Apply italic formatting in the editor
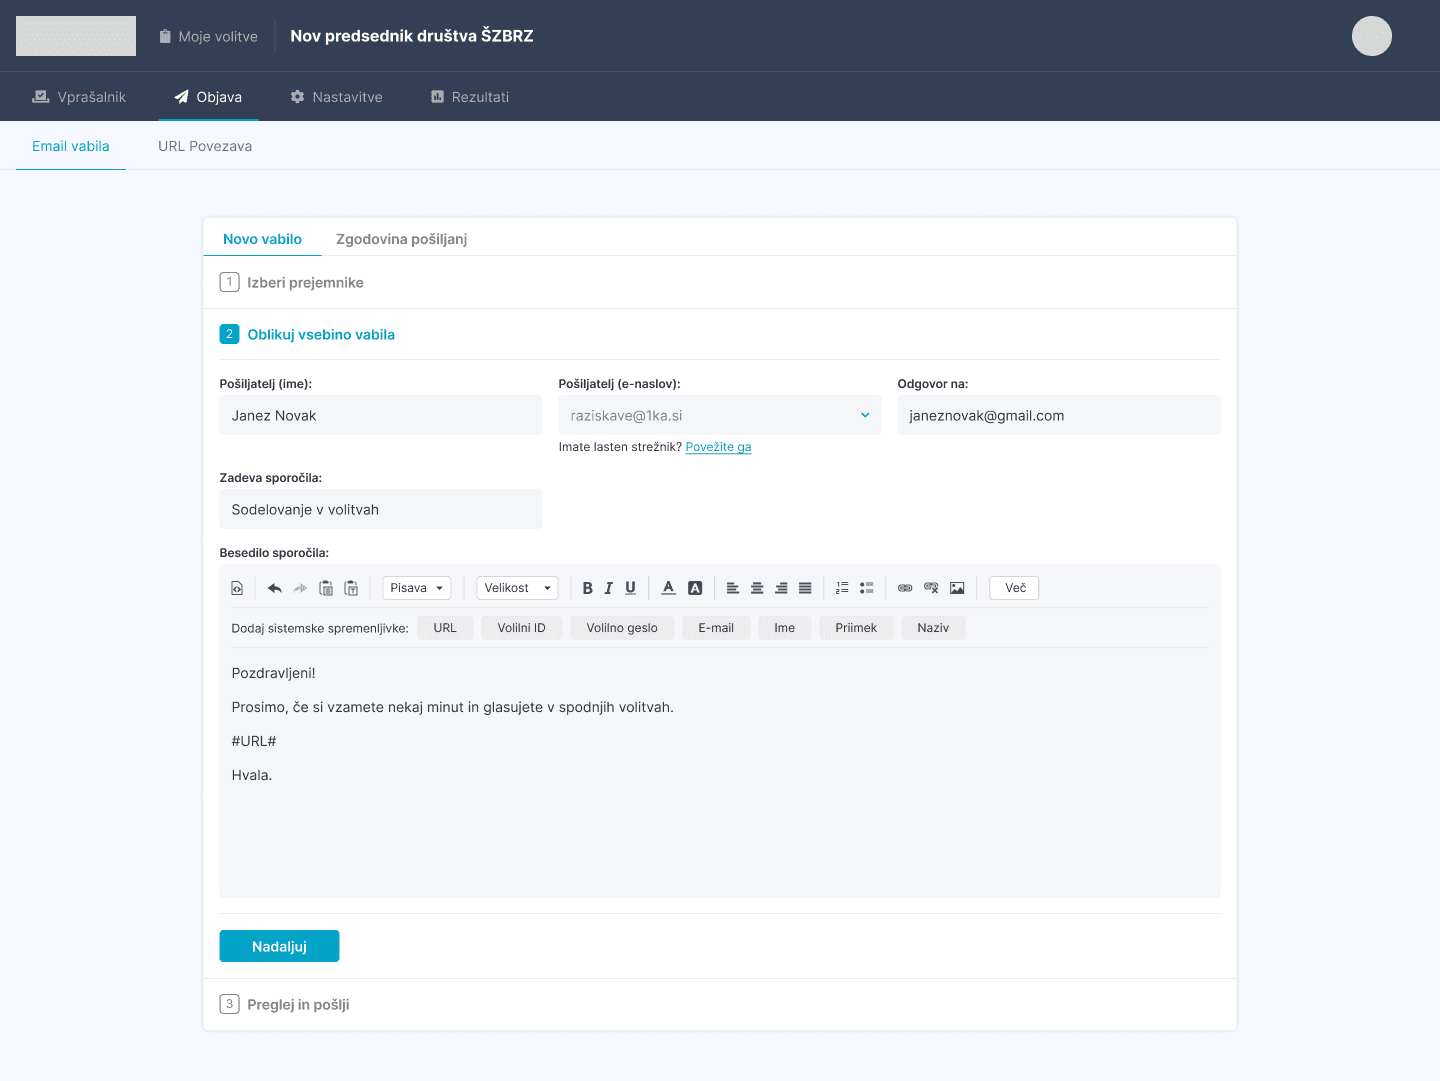This screenshot has height=1081, width=1440. click(609, 587)
